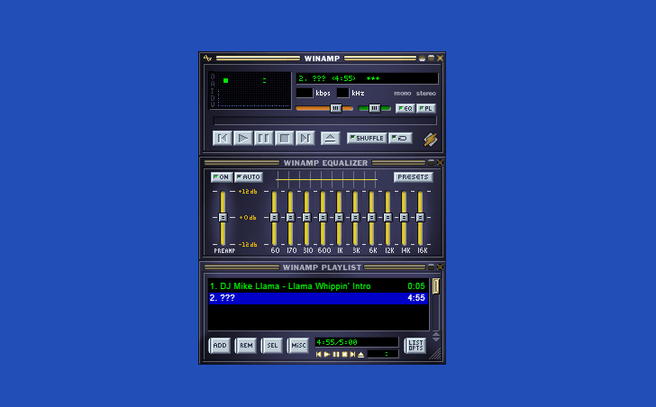Click the Previous track button in main window
The height and width of the screenshot is (407, 656).
(x=222, y=138)
